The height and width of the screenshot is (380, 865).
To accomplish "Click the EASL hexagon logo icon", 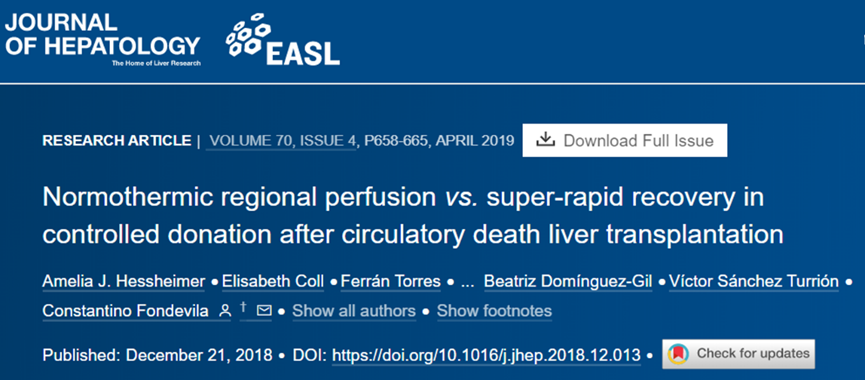I will coord(248,34).
